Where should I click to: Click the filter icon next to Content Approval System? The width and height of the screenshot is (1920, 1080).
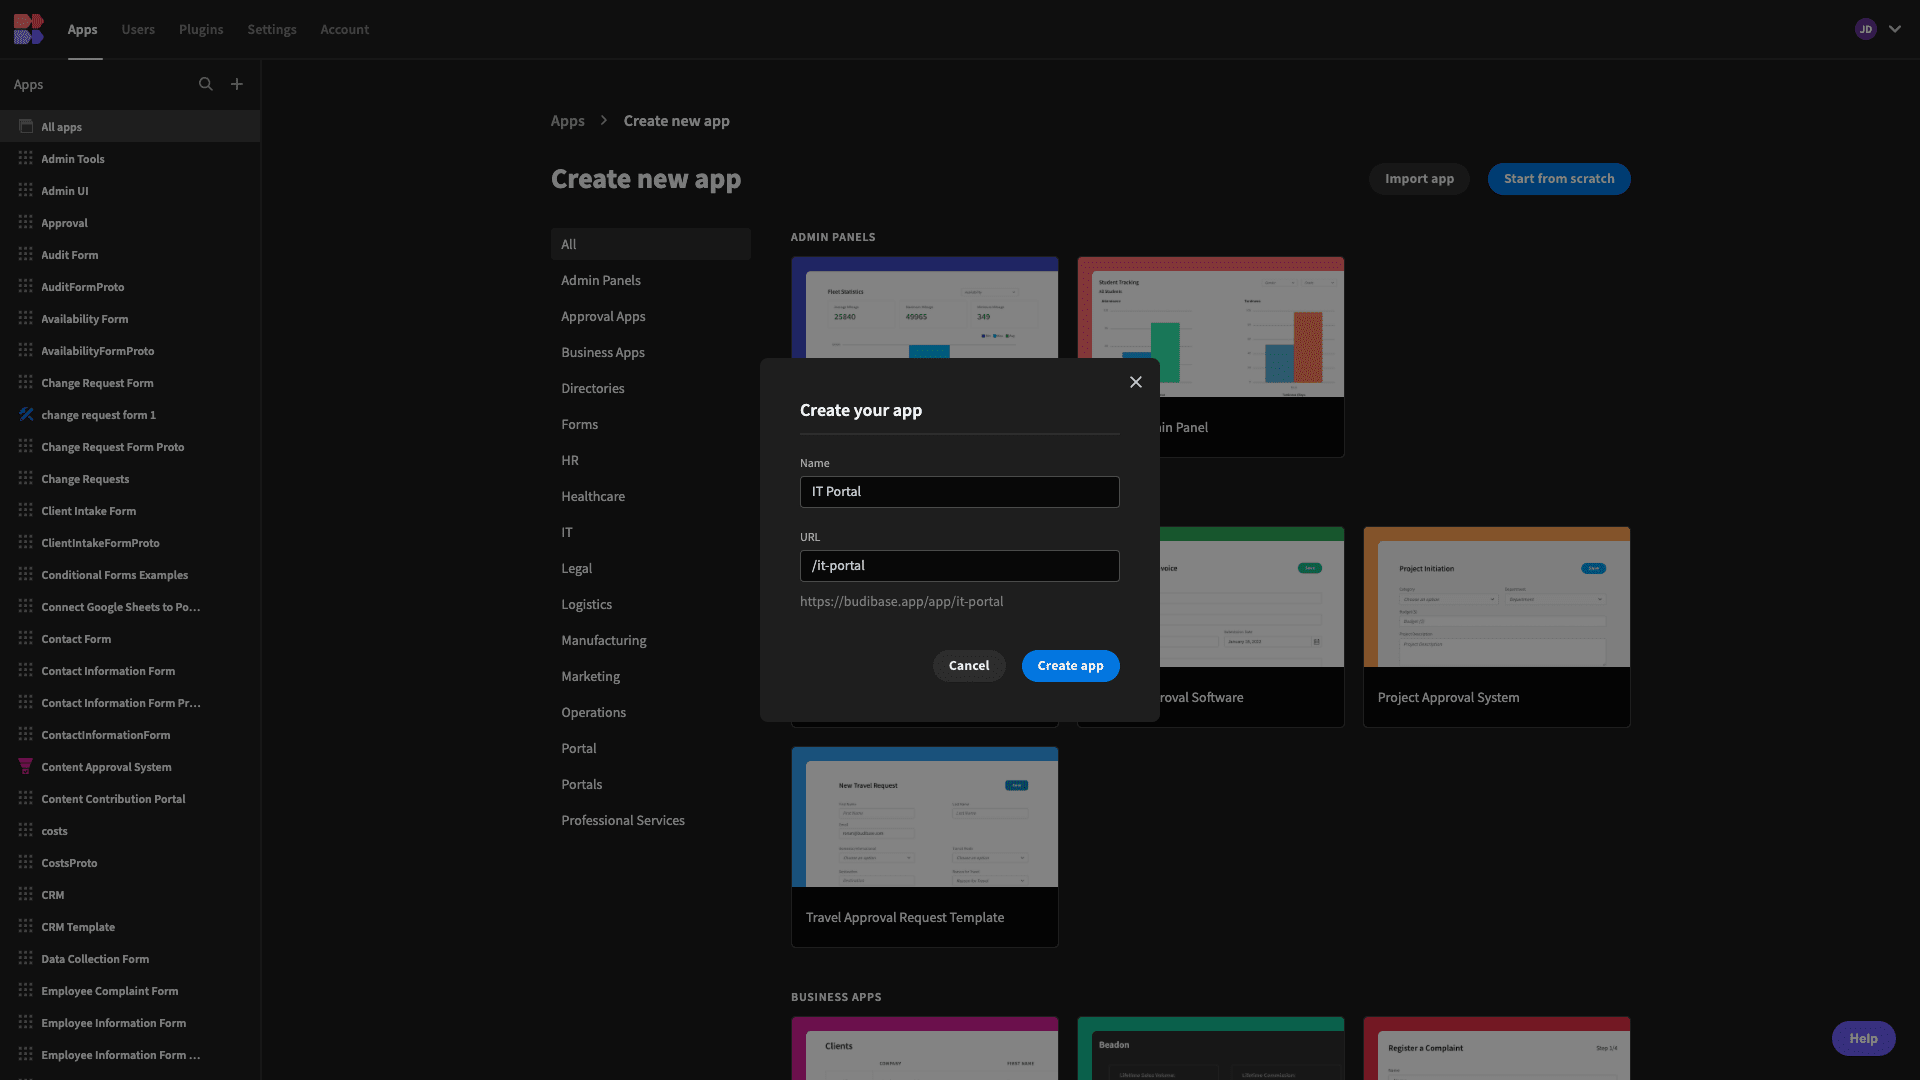pos(25,766)
